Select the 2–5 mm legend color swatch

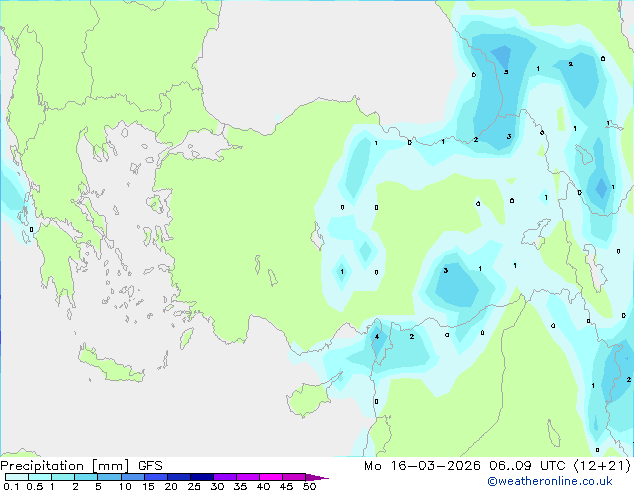[x=86, y=477]
